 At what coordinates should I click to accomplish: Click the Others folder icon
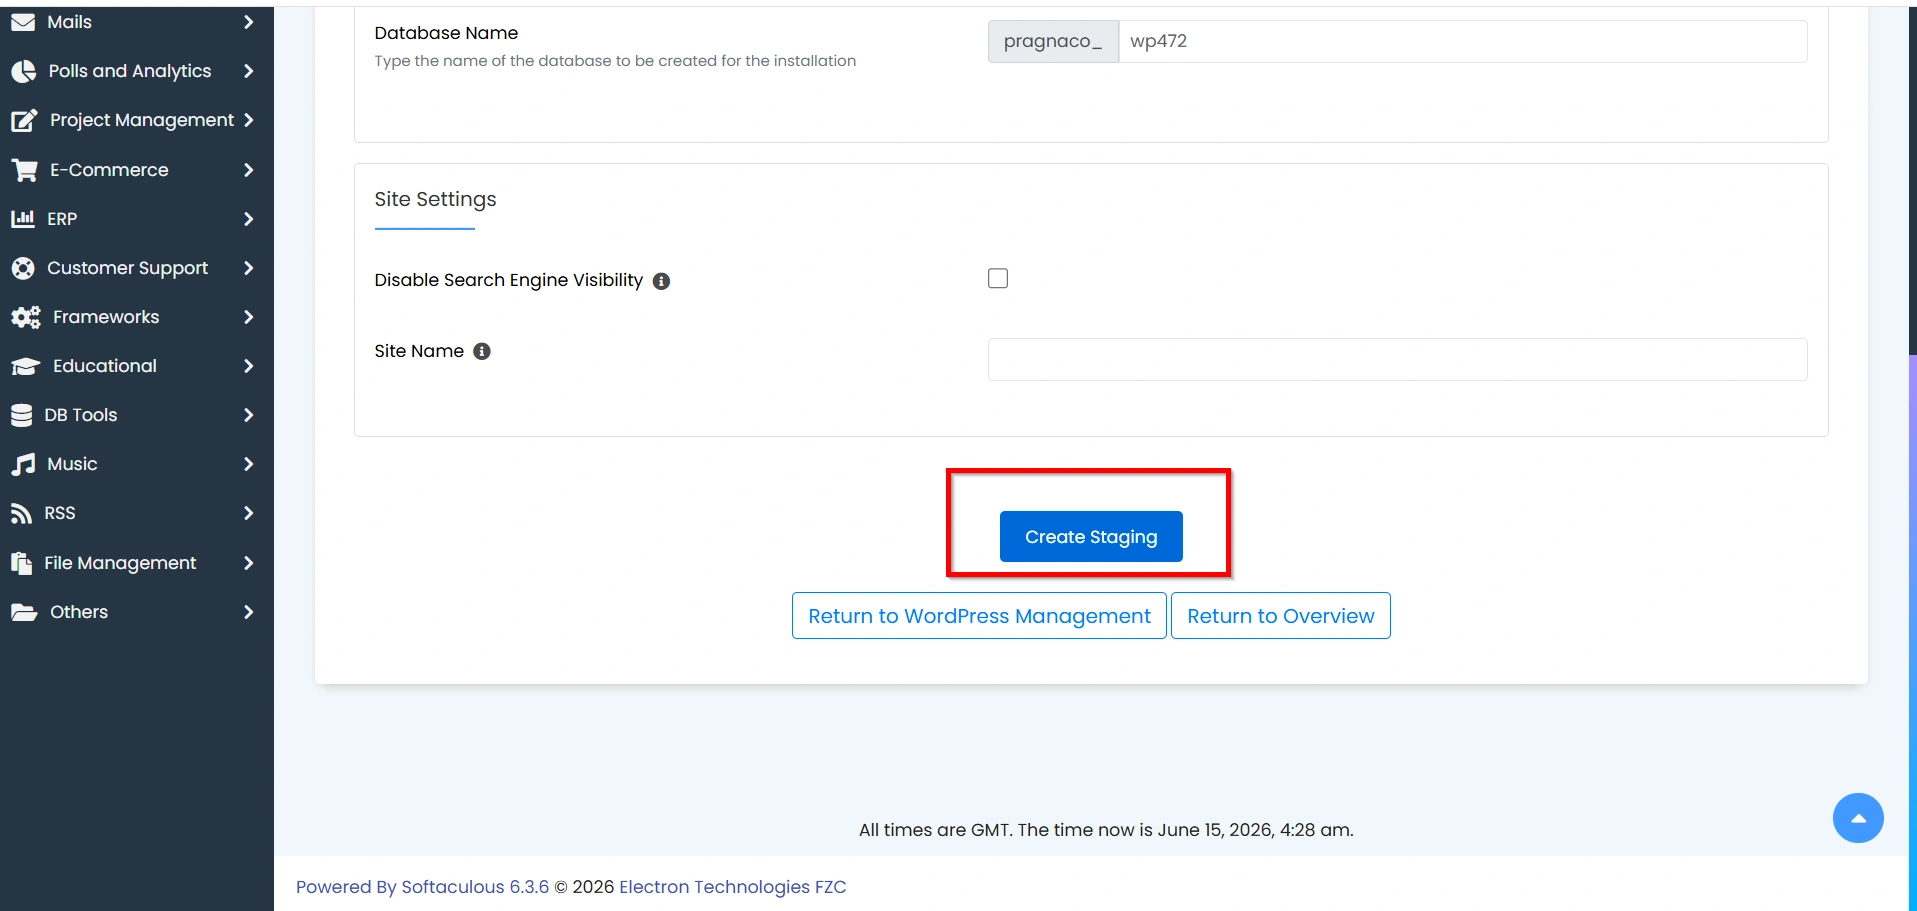(x=24, y=612)
